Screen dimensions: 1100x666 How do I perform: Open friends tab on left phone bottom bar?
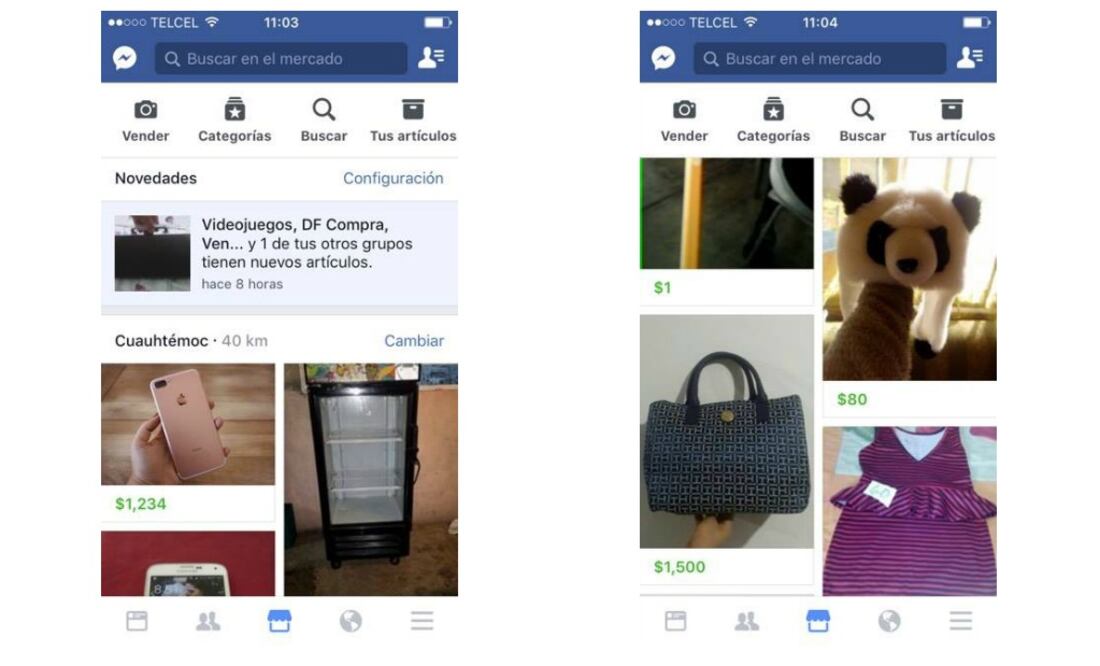click(208, 620)
